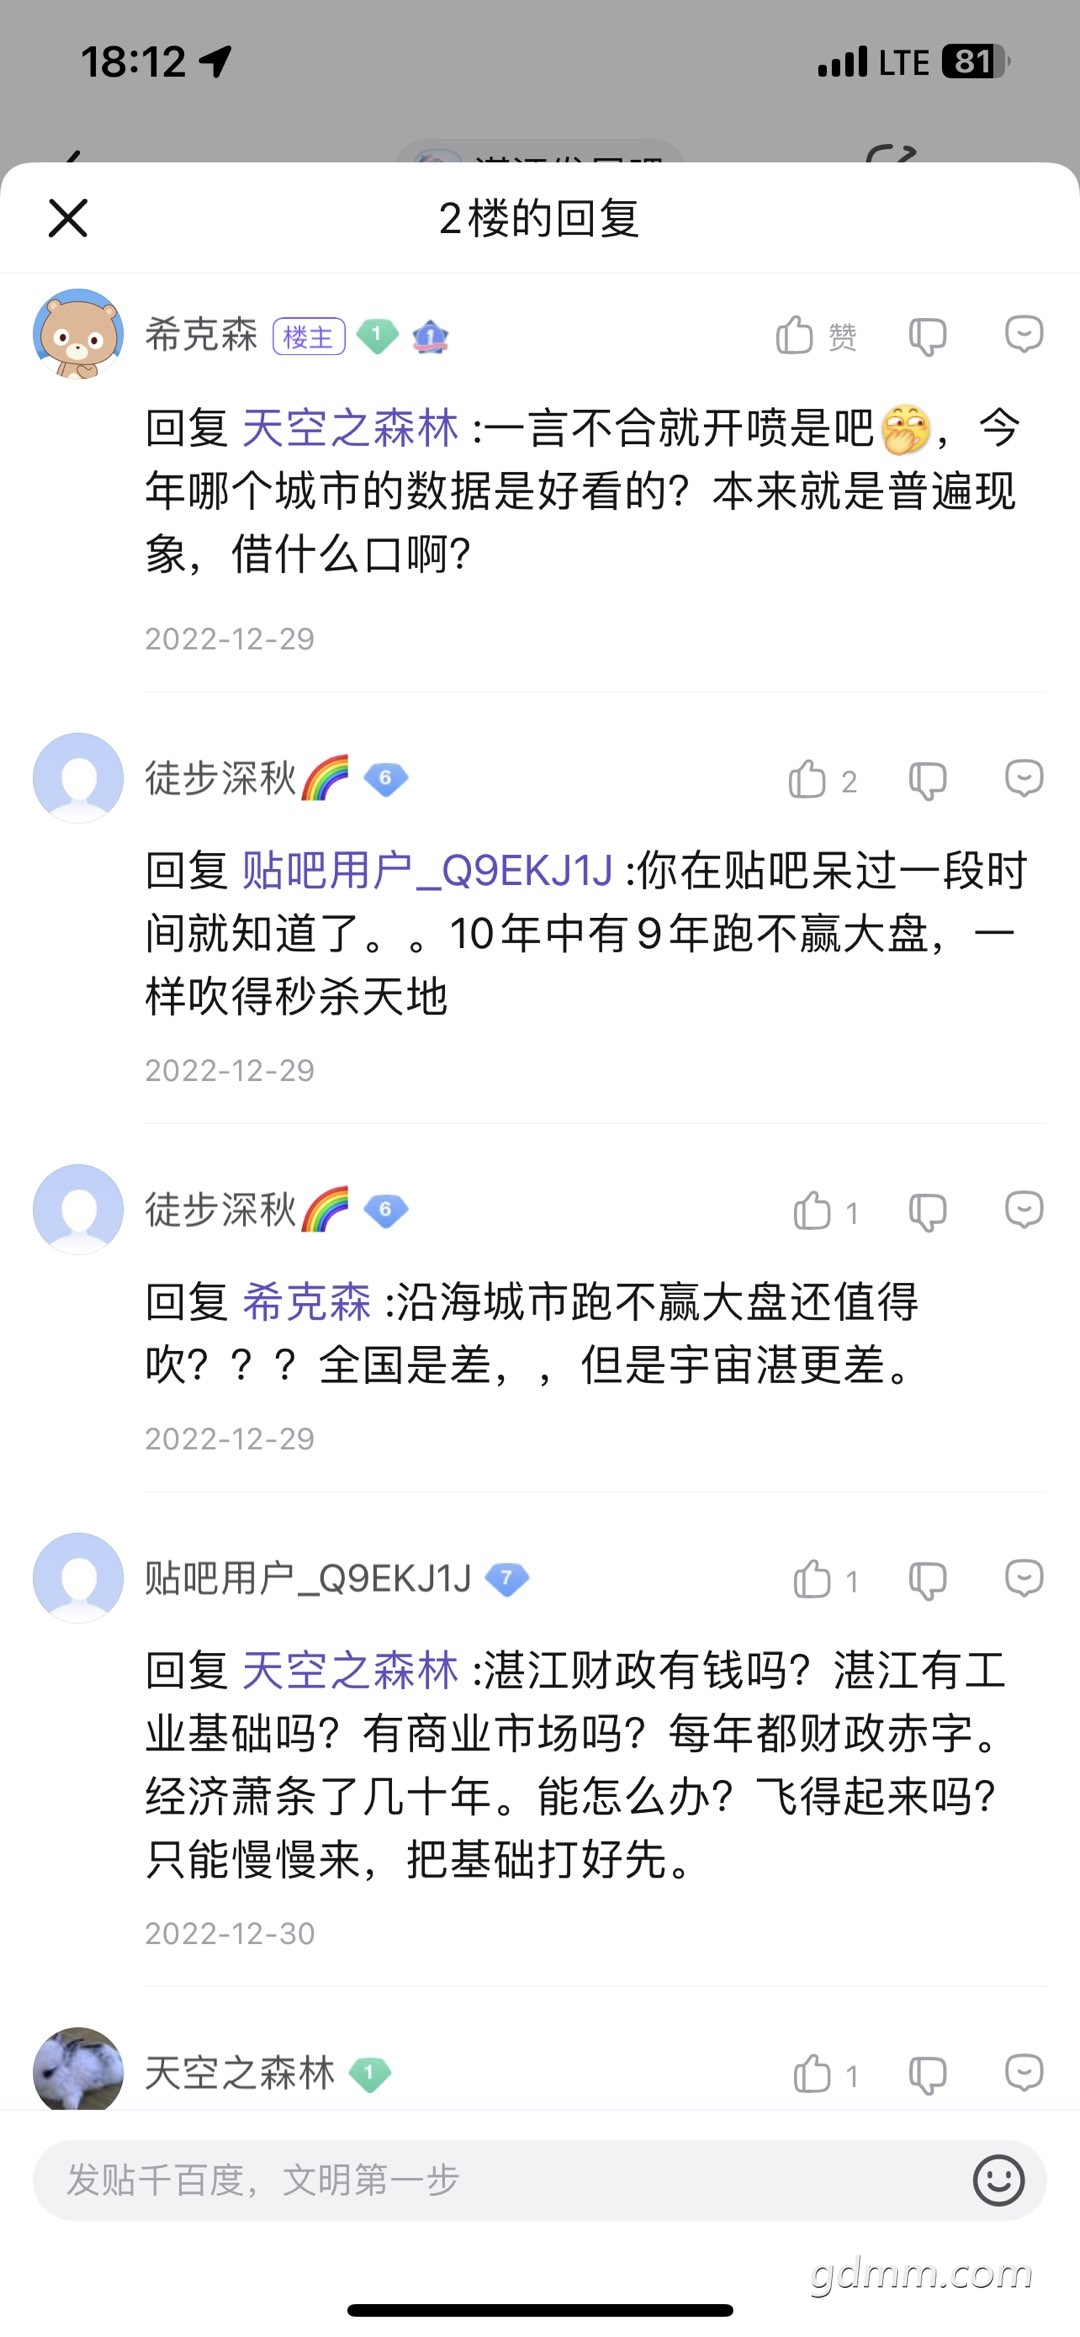This screenshot has height=2337, width=1080.
Task: Close the 2楼的回复 panel
Action: tap(68, 218)
